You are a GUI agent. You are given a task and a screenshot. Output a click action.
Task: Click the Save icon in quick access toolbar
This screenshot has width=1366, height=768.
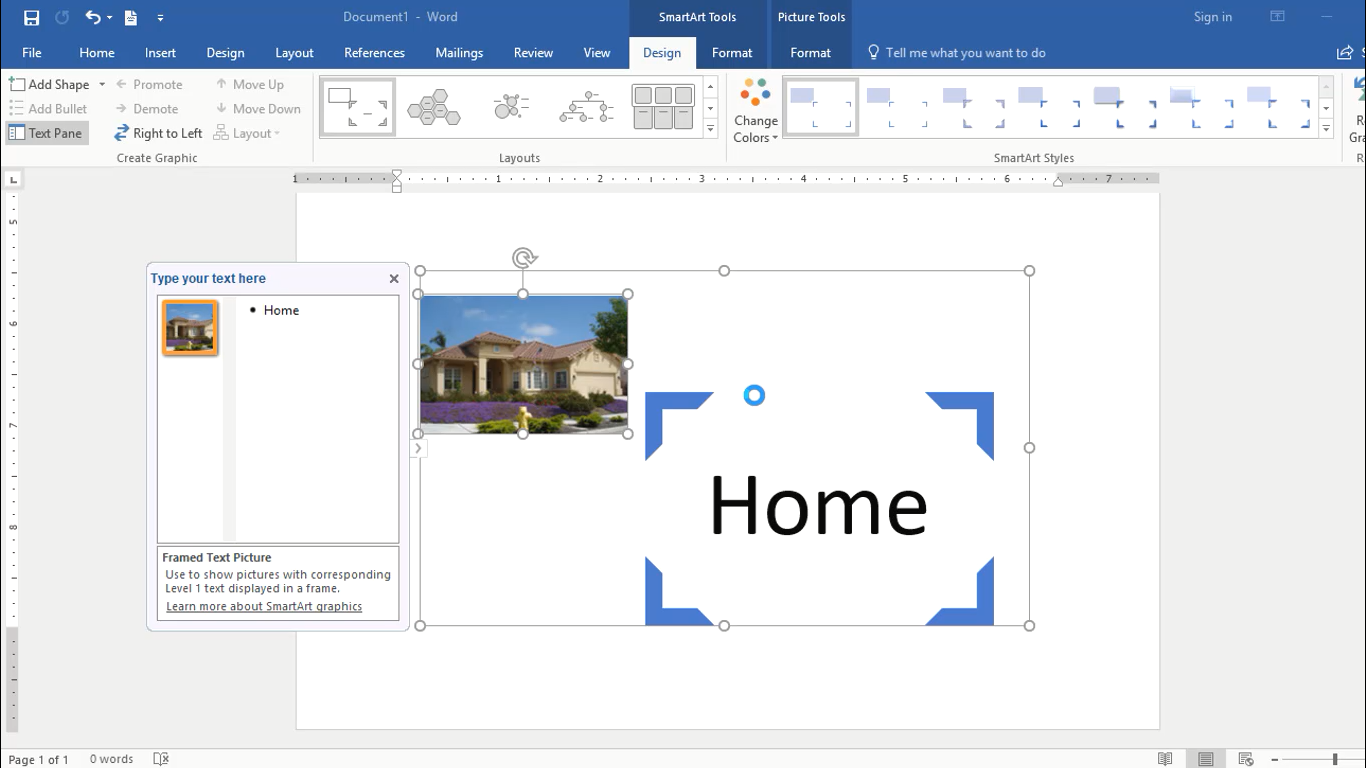coord(31,17)
